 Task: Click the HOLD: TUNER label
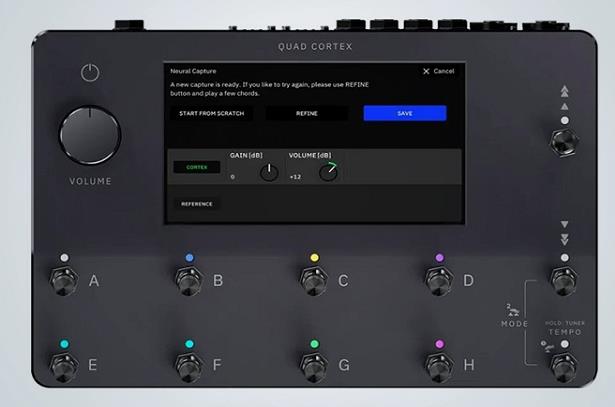click(565, 323)
